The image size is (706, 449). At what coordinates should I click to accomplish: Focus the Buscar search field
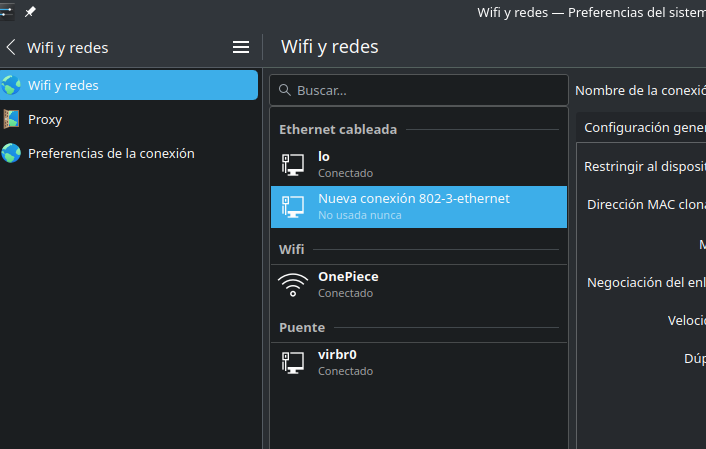(419, 90)
